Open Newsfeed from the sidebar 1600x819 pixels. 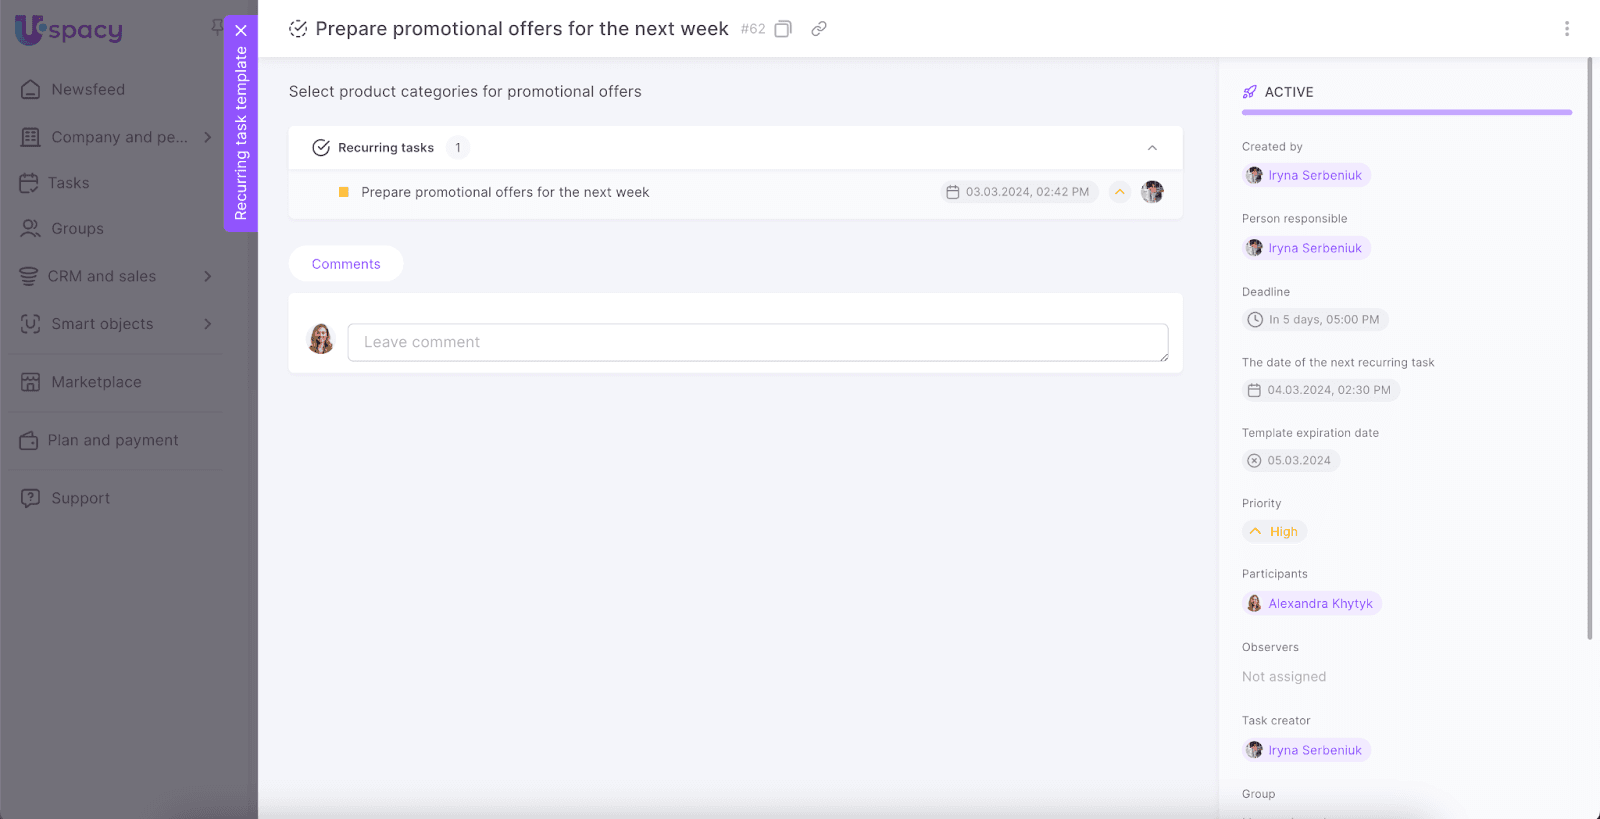(x=88, y=90)
